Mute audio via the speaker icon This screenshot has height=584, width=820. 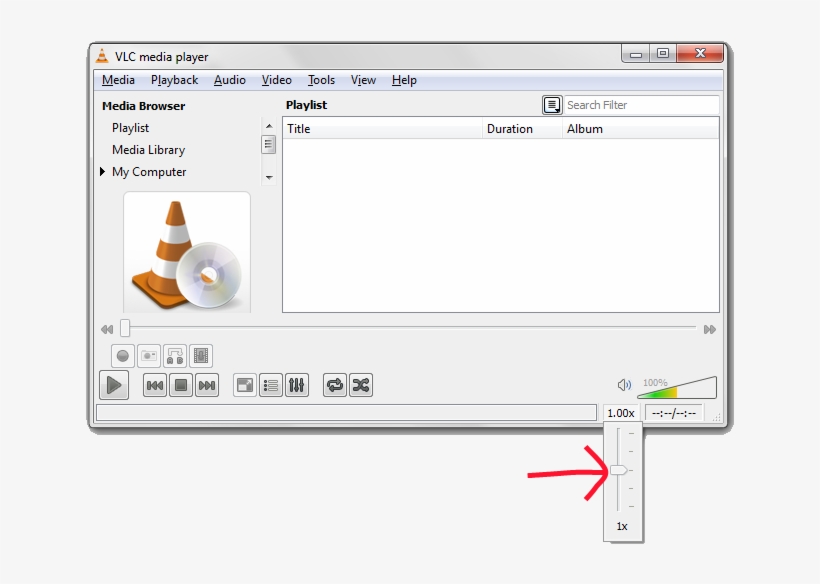point(624,385)
